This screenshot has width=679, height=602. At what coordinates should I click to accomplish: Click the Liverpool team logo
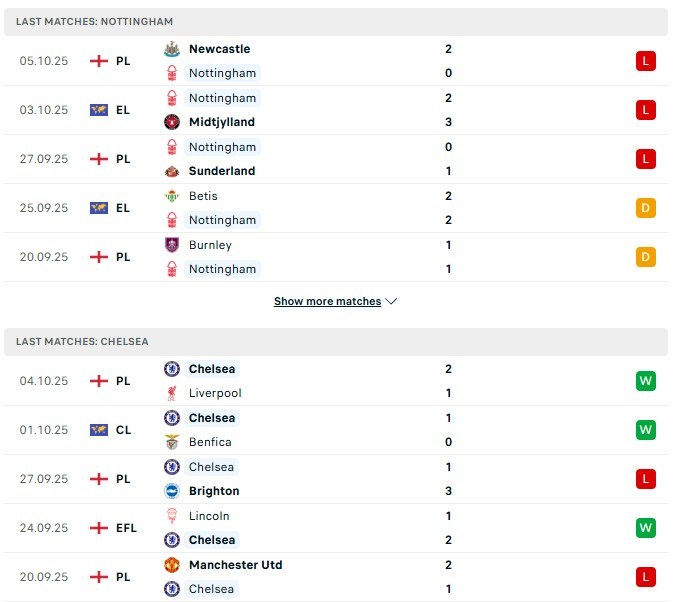172,393
